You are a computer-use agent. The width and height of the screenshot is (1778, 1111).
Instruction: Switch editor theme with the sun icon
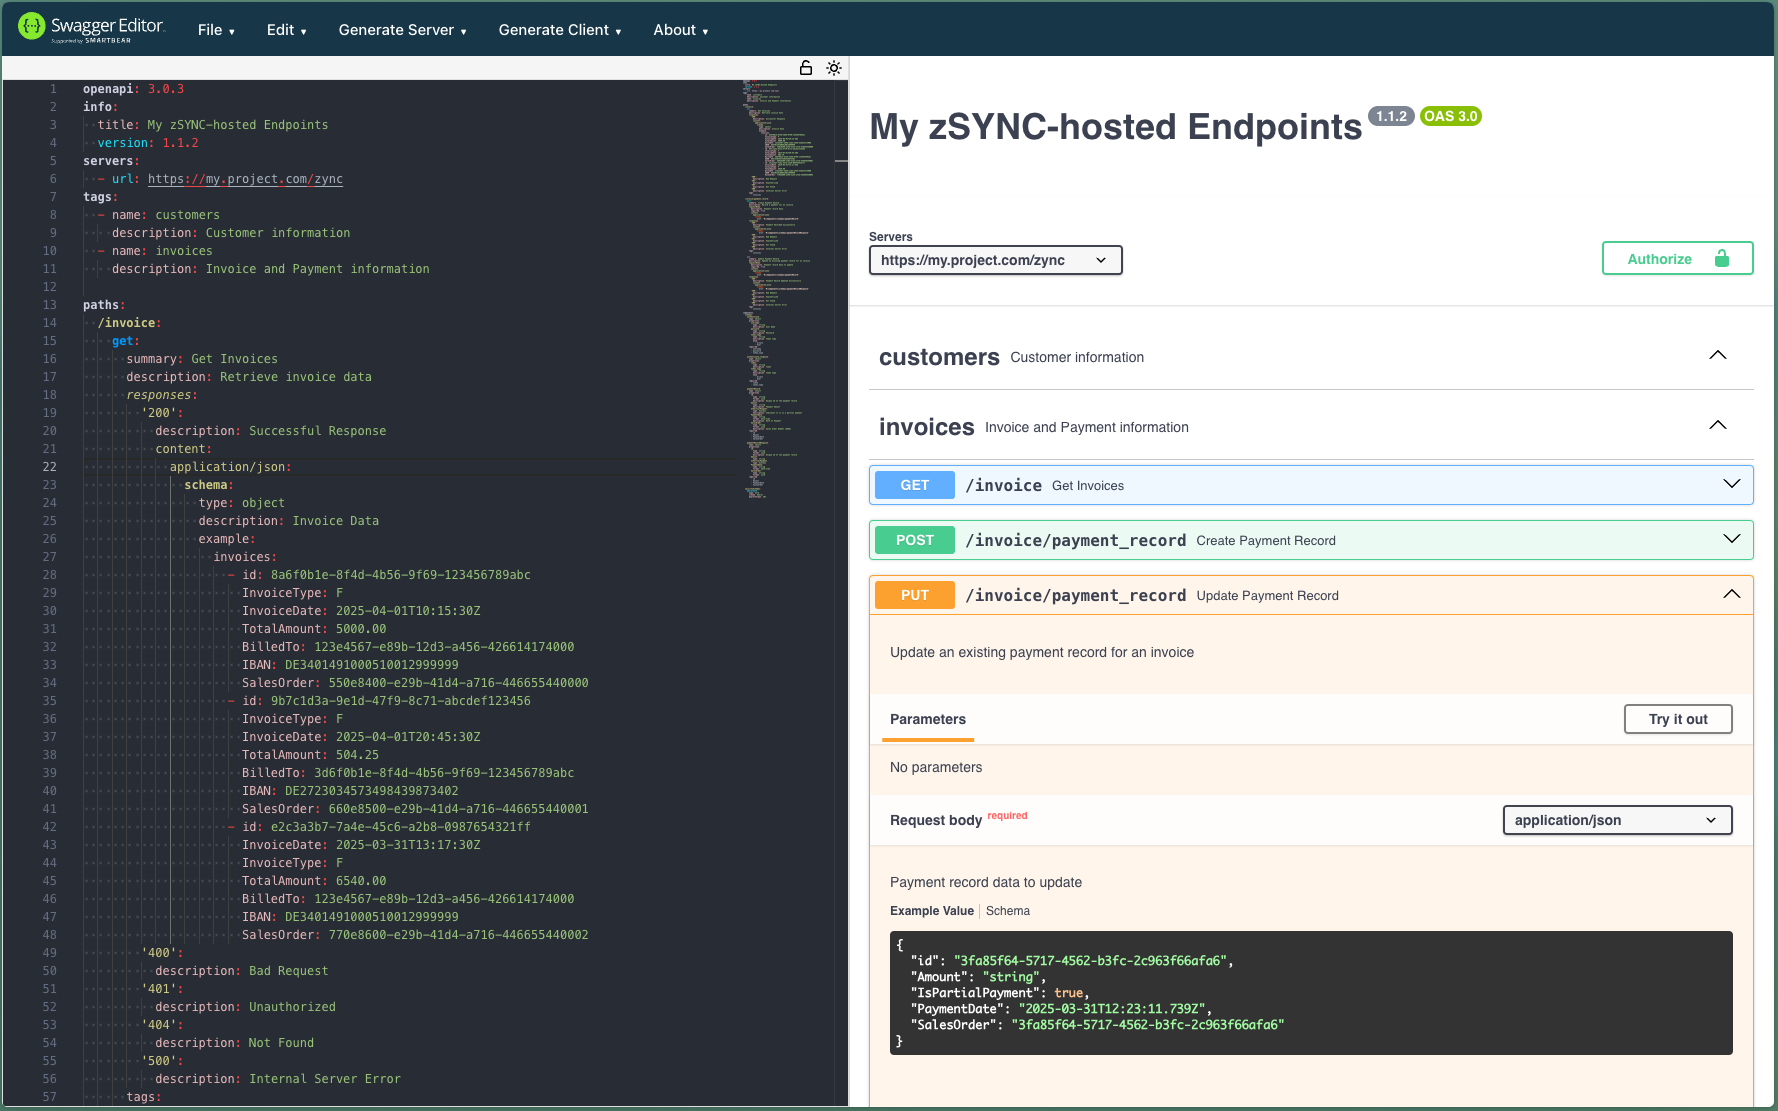coord(834,68)
